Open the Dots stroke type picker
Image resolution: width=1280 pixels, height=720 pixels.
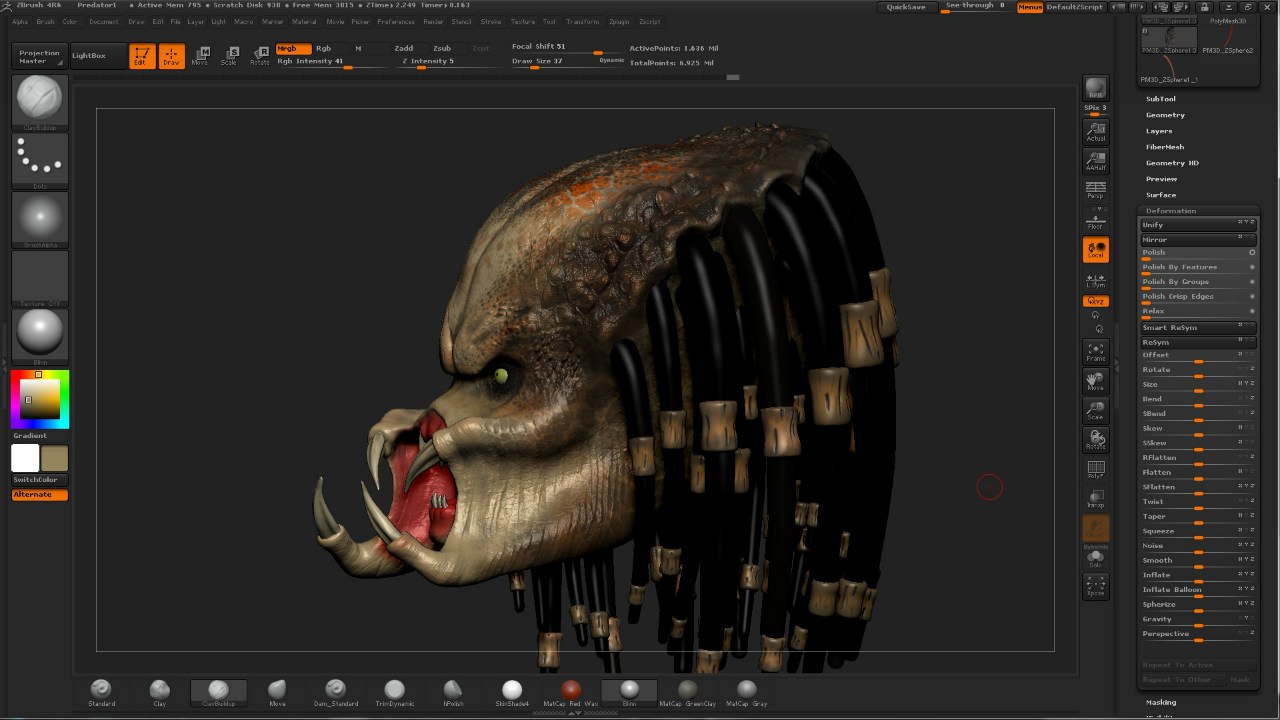click(40, 160)
